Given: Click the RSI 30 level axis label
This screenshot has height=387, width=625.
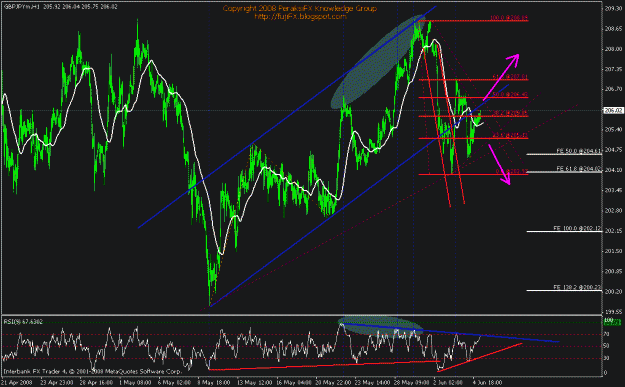Looking at the screenshot, I should tap(607, 358).
